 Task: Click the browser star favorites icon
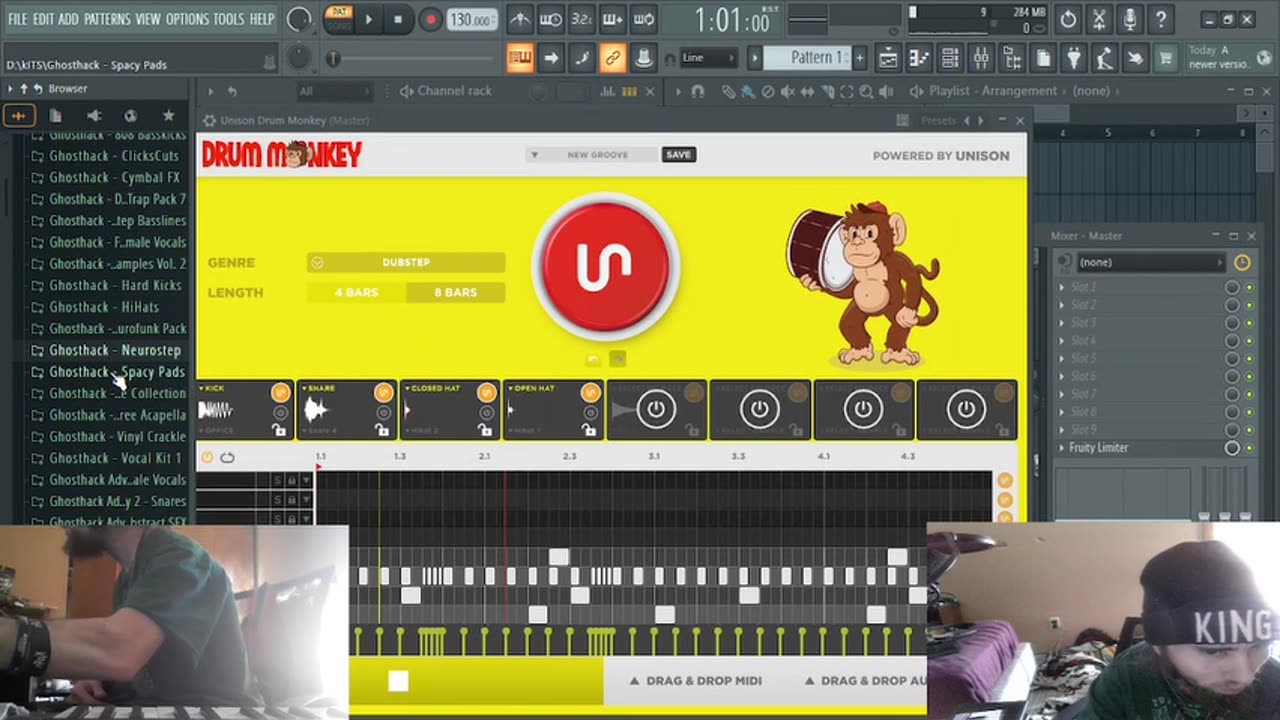[168, 116]
